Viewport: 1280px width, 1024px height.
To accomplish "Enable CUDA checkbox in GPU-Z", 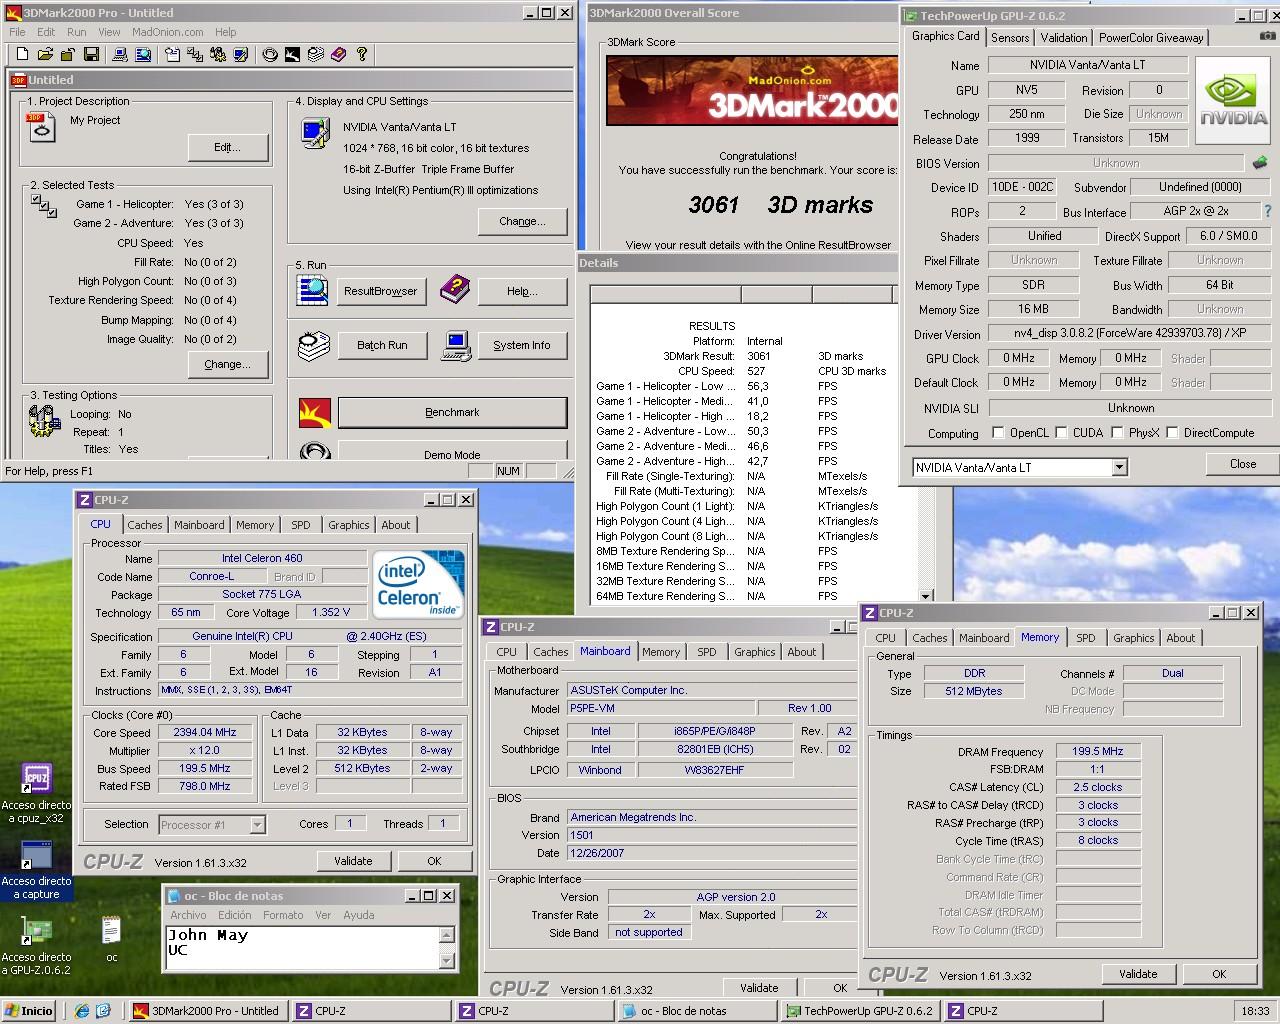I will (x=1061, y=433).
